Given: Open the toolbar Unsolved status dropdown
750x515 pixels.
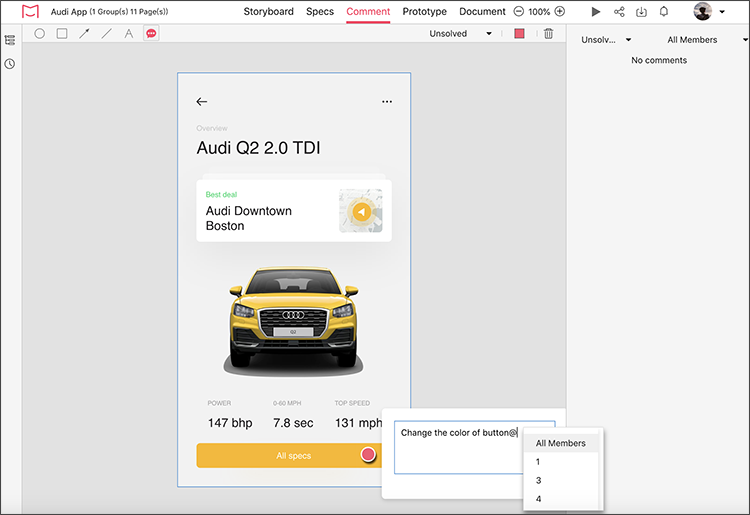Looking at the screenshot, I should tap(460, 33).
